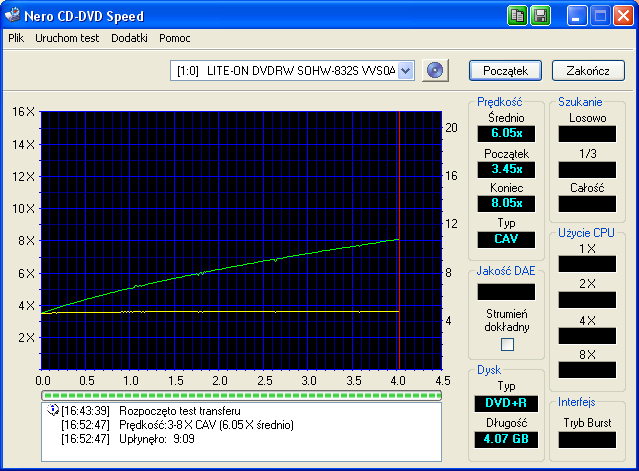This screenshot has width=639, height=471.
Task: Click the Początek button
Action: tap(505, 71)
